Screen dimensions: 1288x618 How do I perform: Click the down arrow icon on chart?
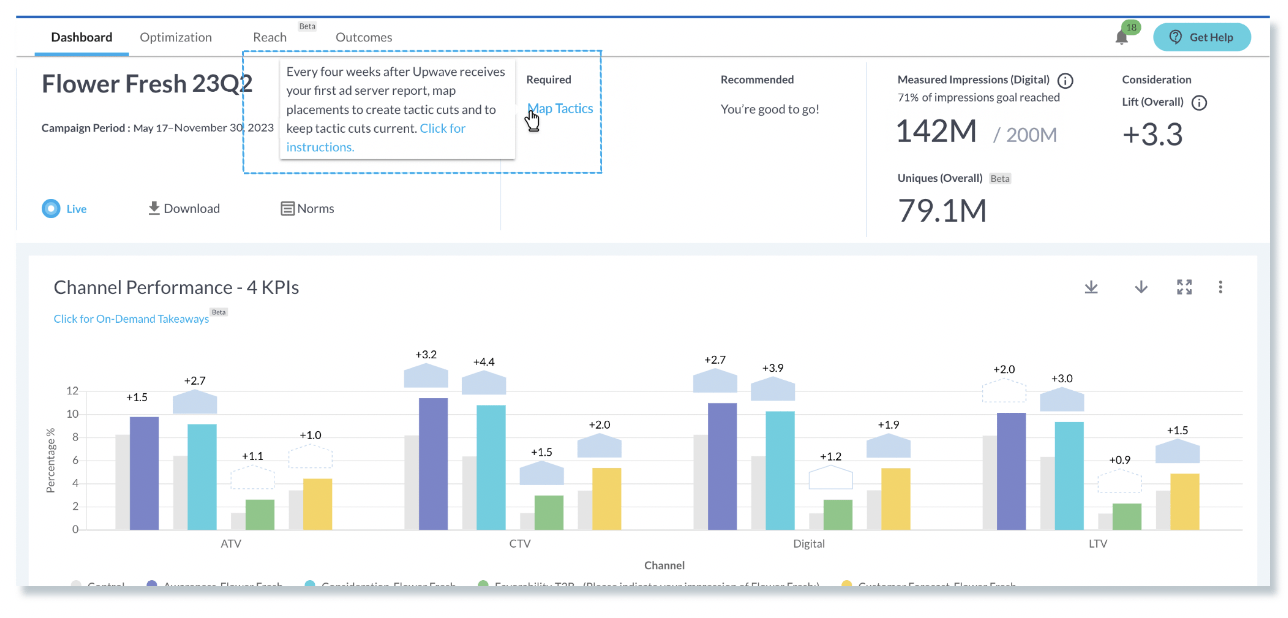pos(1141,287)
